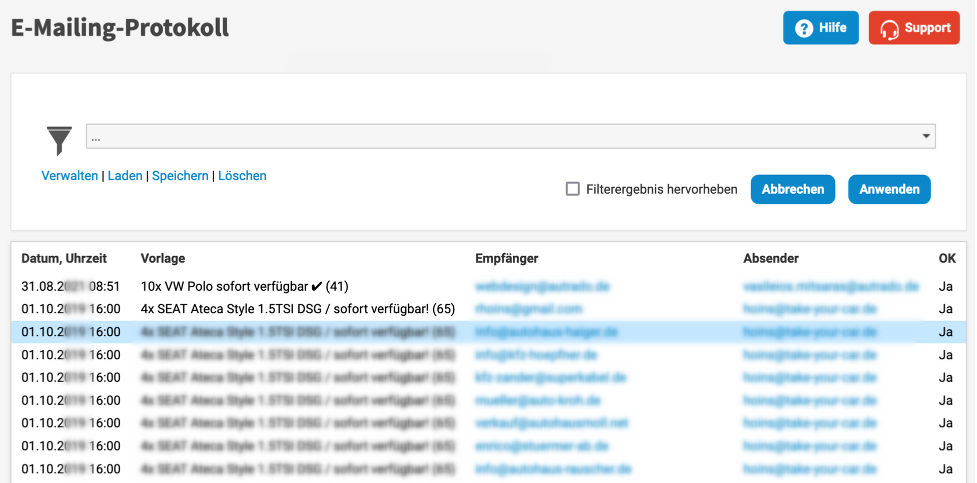Image resolution: width=977 pixels, height=483 pixels.
Task: Expand the filter dropdown arrow
Action: [x=926, y=137]
